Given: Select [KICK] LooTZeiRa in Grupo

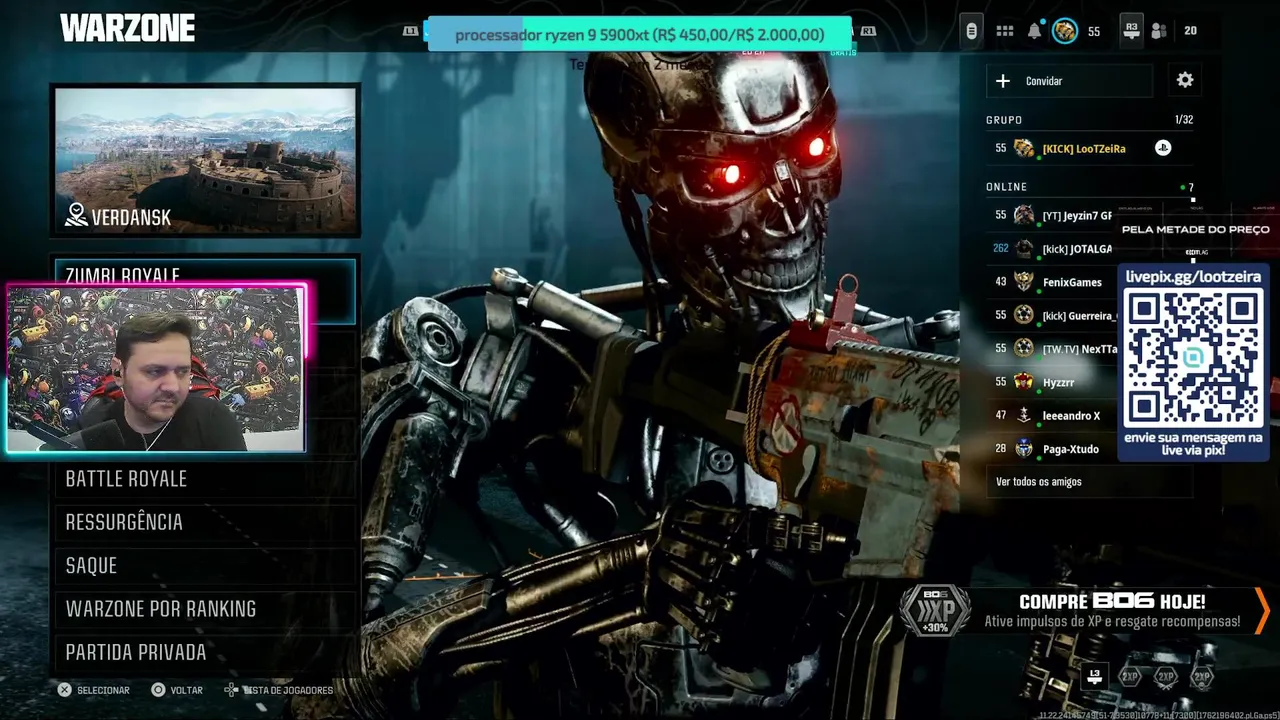Looking at the screenshot, I should coord(1089,148).
